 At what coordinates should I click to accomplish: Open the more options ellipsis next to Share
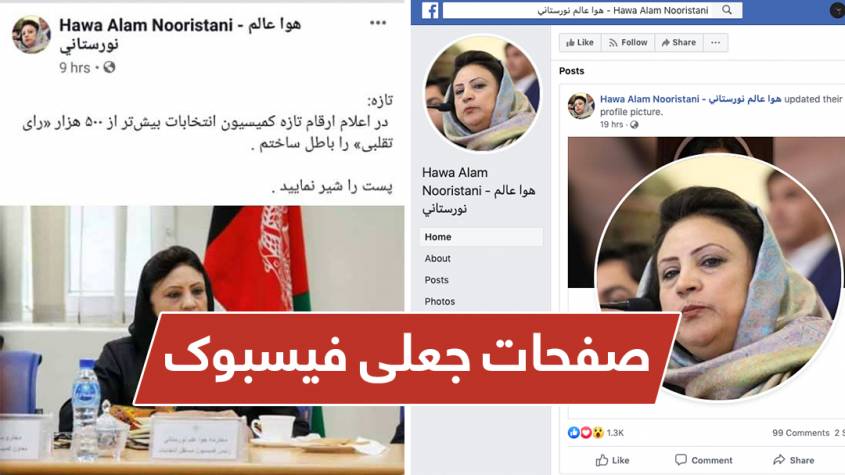[716, 43]
